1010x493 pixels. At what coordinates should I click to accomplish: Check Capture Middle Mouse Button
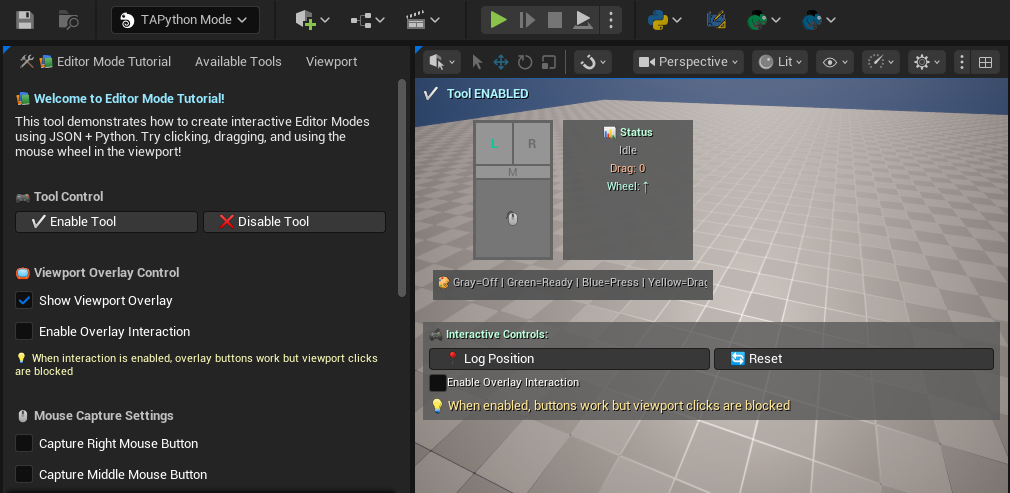(24, 474)
